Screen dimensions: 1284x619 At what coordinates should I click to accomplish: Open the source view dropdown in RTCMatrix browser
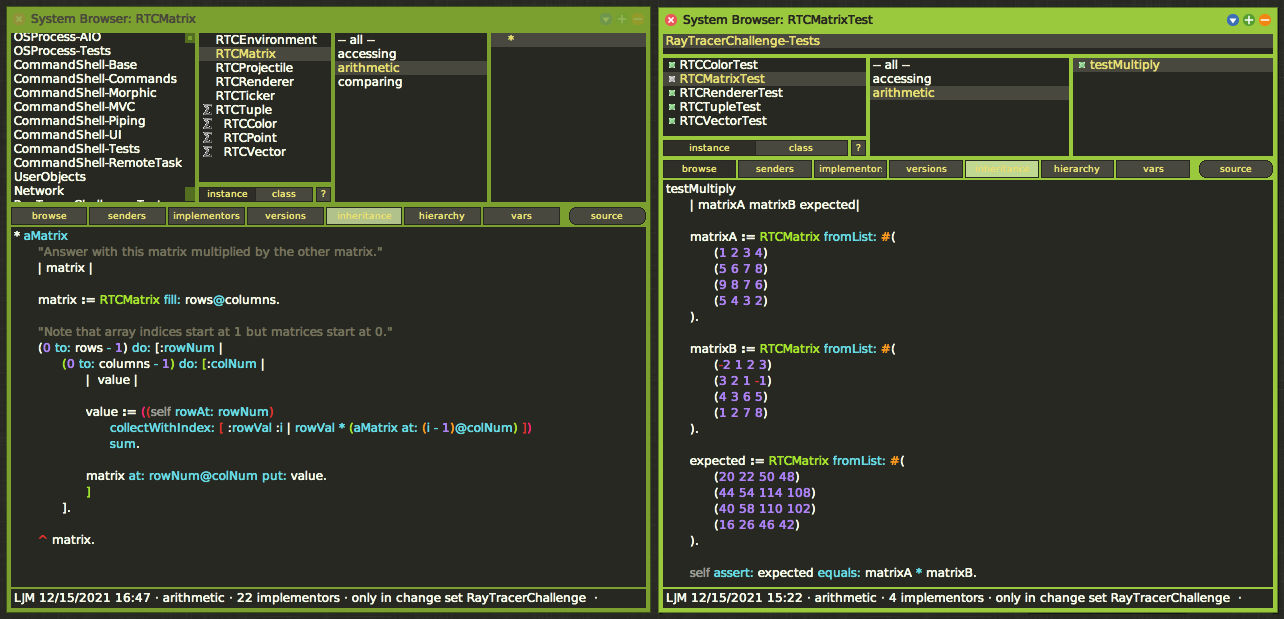pyautogui.click(x=606, y=216)
